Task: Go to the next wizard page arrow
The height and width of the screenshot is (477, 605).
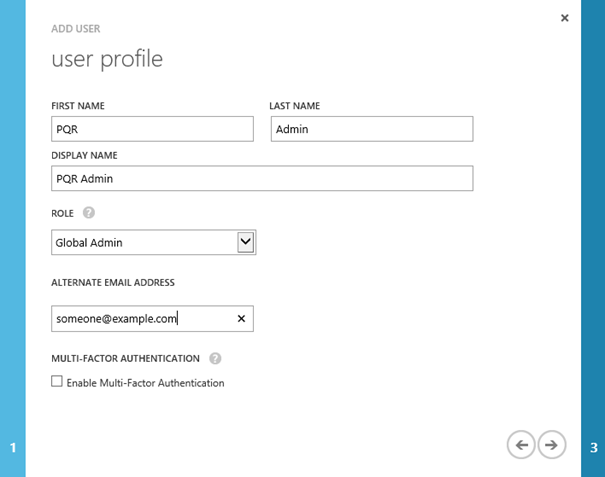Action: point(551,445)
